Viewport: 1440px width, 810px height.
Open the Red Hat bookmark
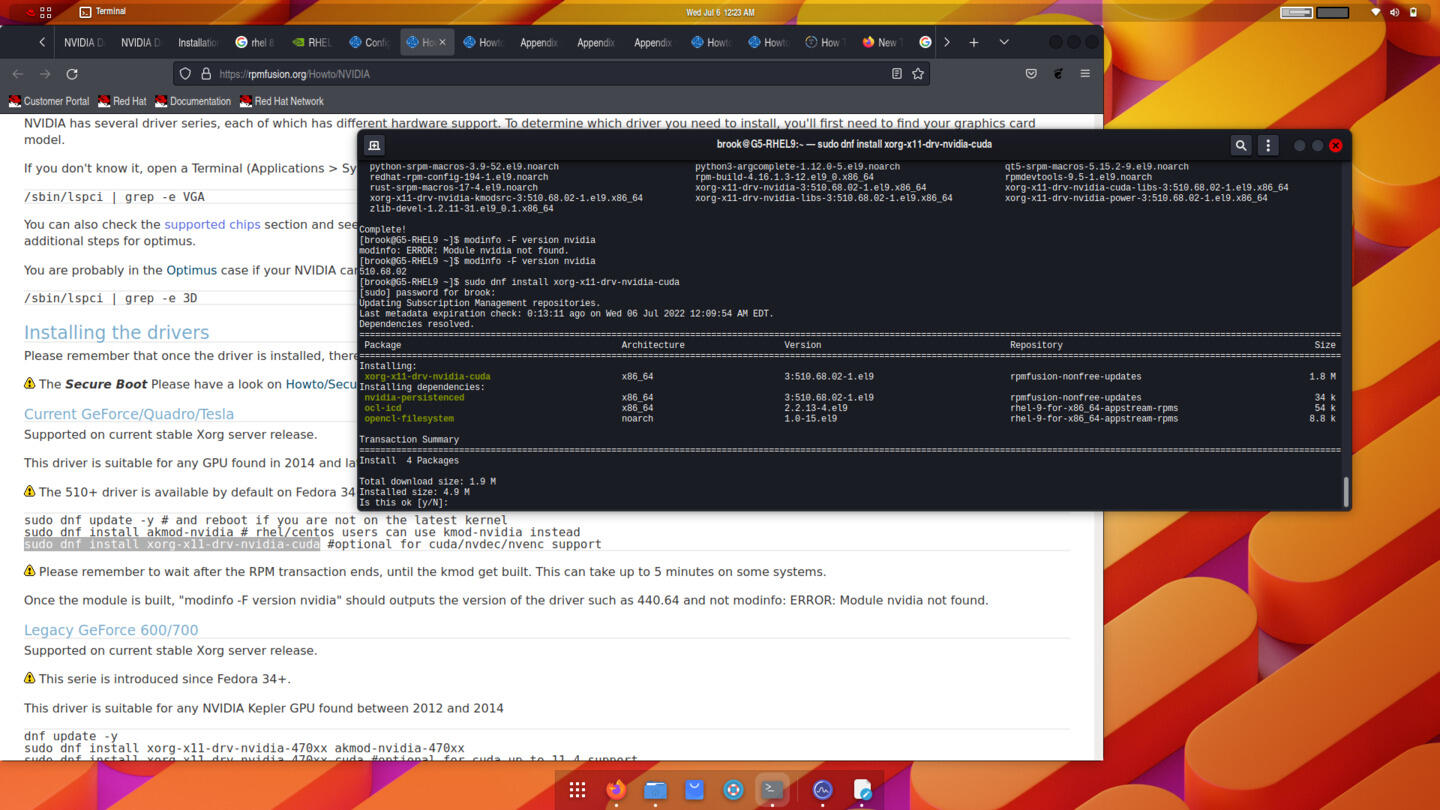click(122, 101)
